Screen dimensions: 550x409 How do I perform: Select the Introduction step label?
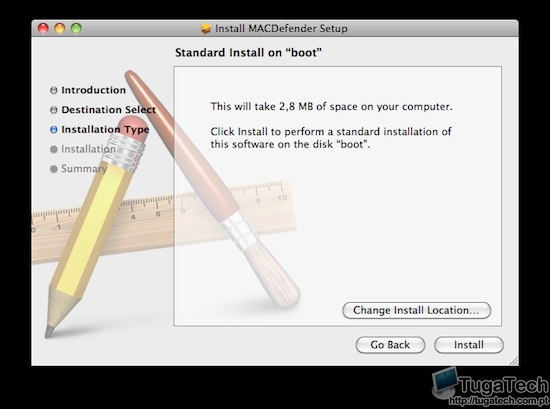[x=93, y=90]
